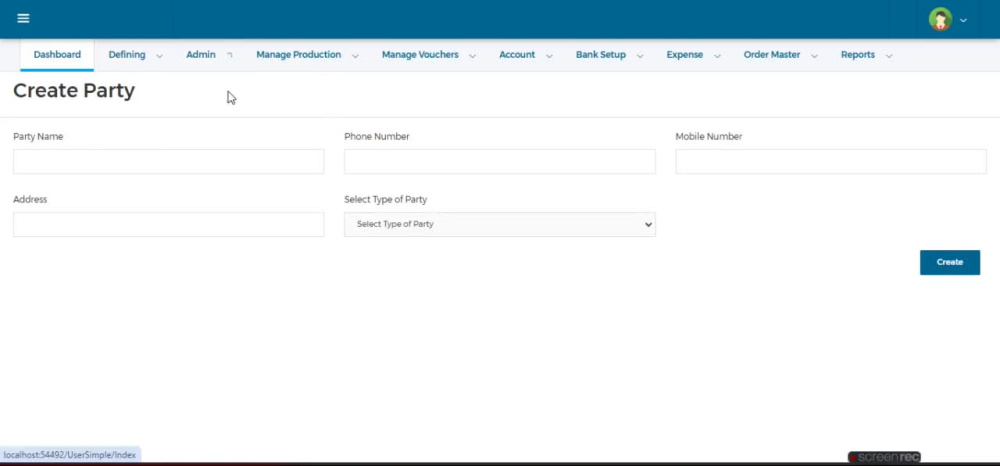Expand the chevron beside Bank Setup
The image size is (1000, 466).
click(640, 56)
